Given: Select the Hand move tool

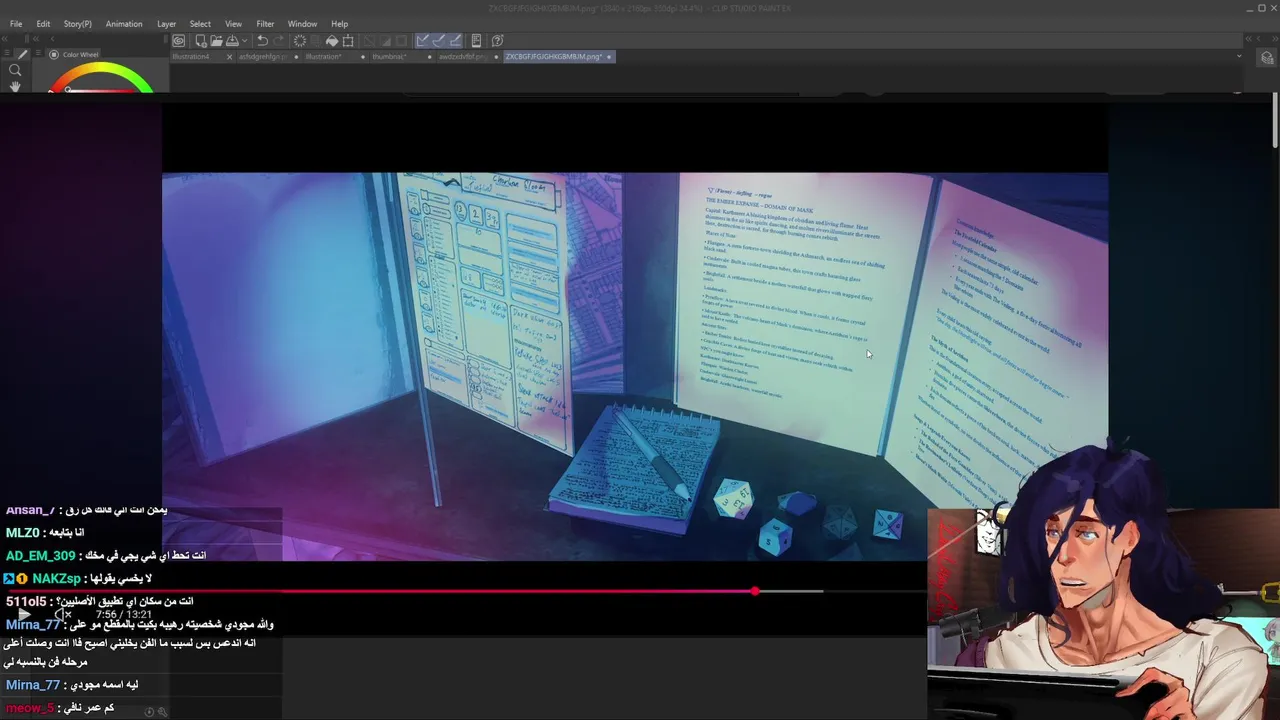Looking at the screenshot, I should [15, 87].
